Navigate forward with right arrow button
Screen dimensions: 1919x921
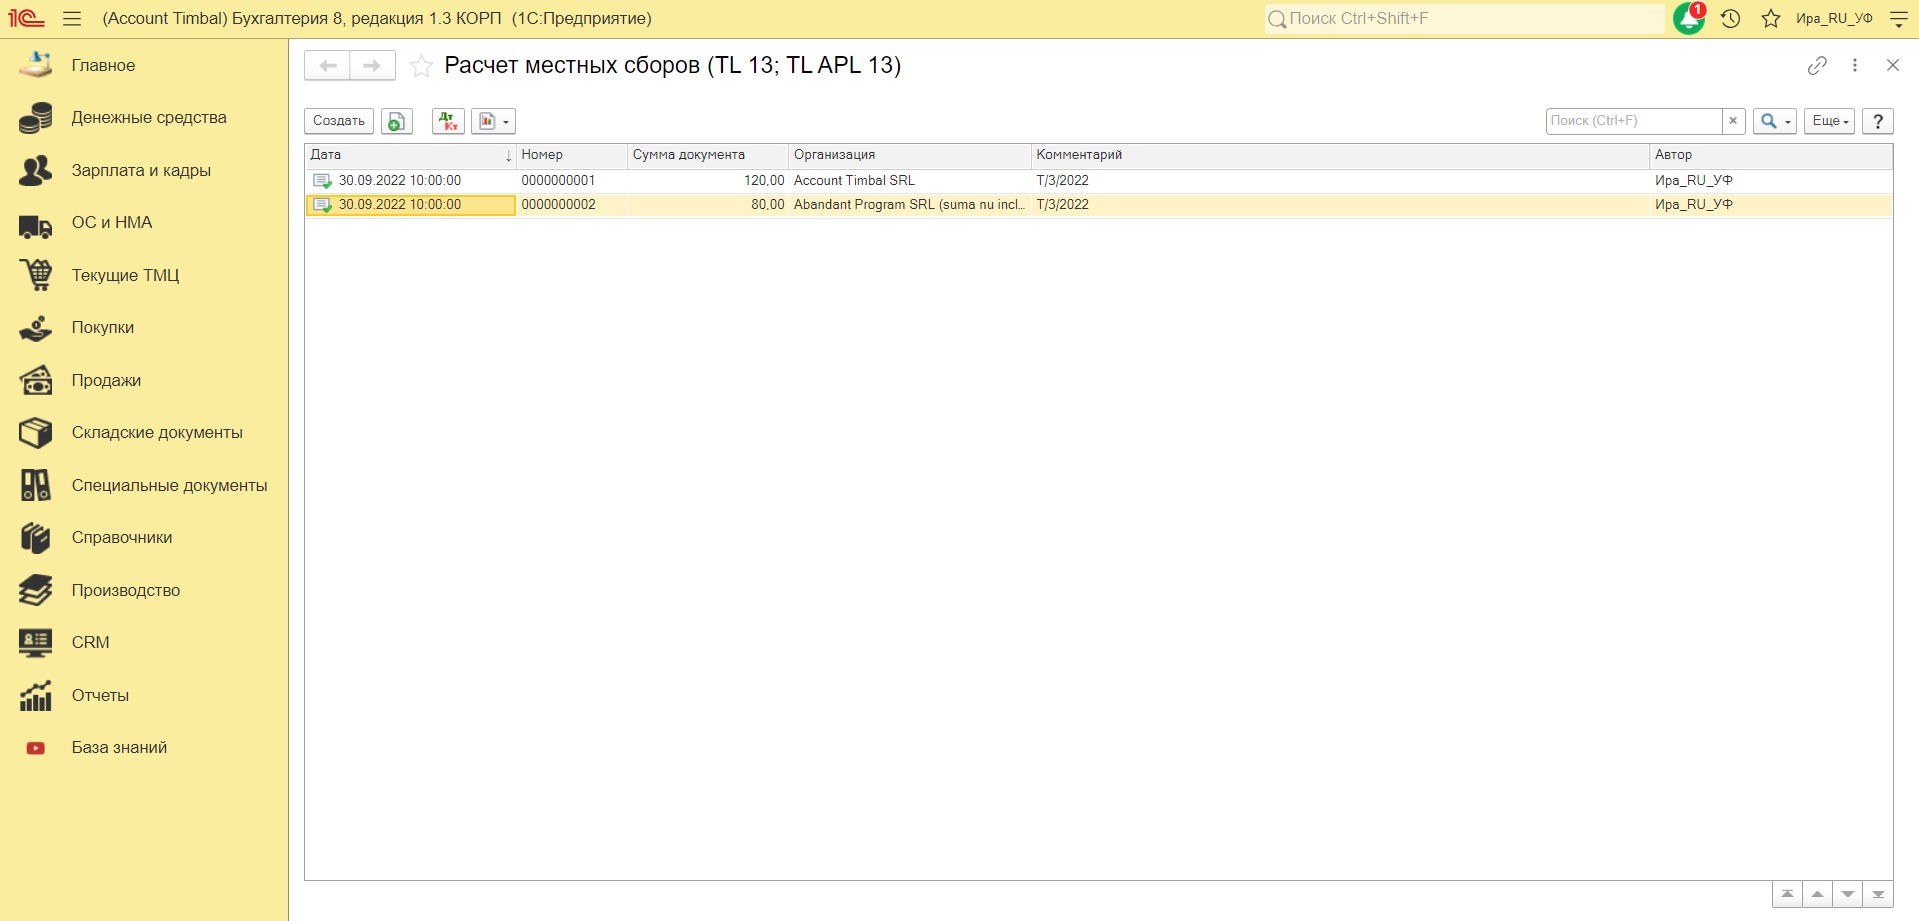[x=372, y=66]
